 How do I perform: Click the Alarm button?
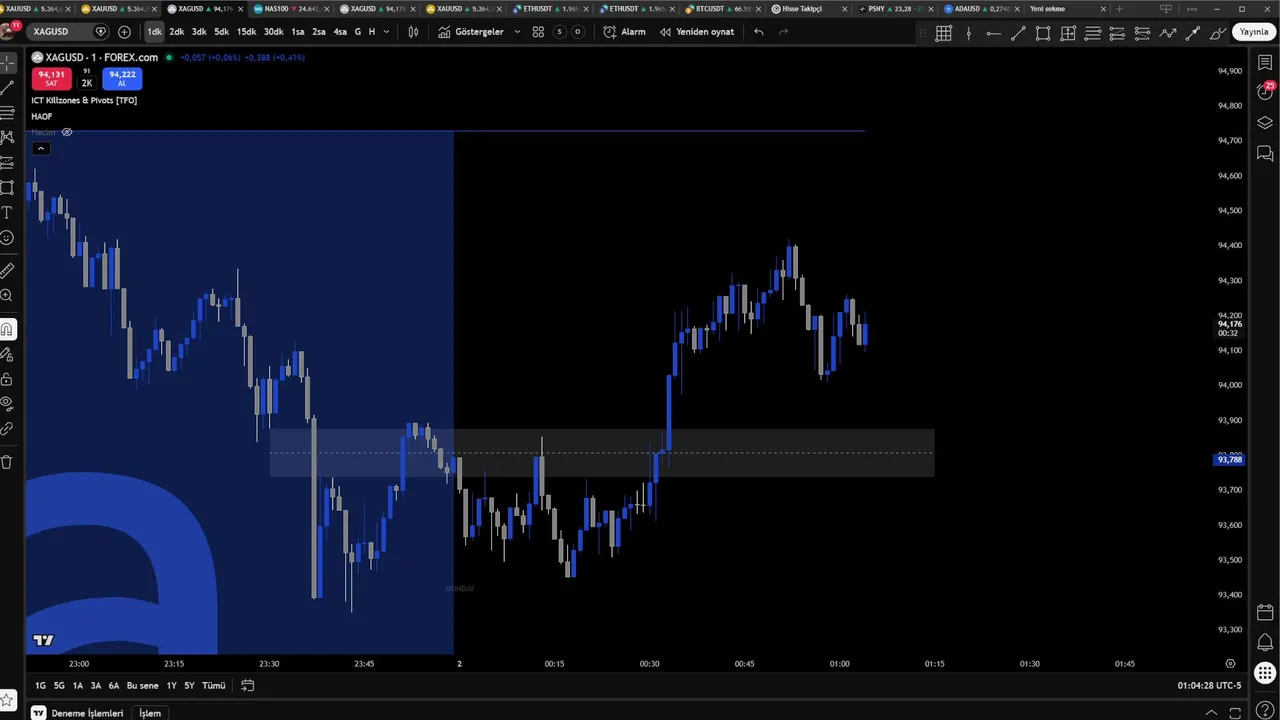coord(624,32)
